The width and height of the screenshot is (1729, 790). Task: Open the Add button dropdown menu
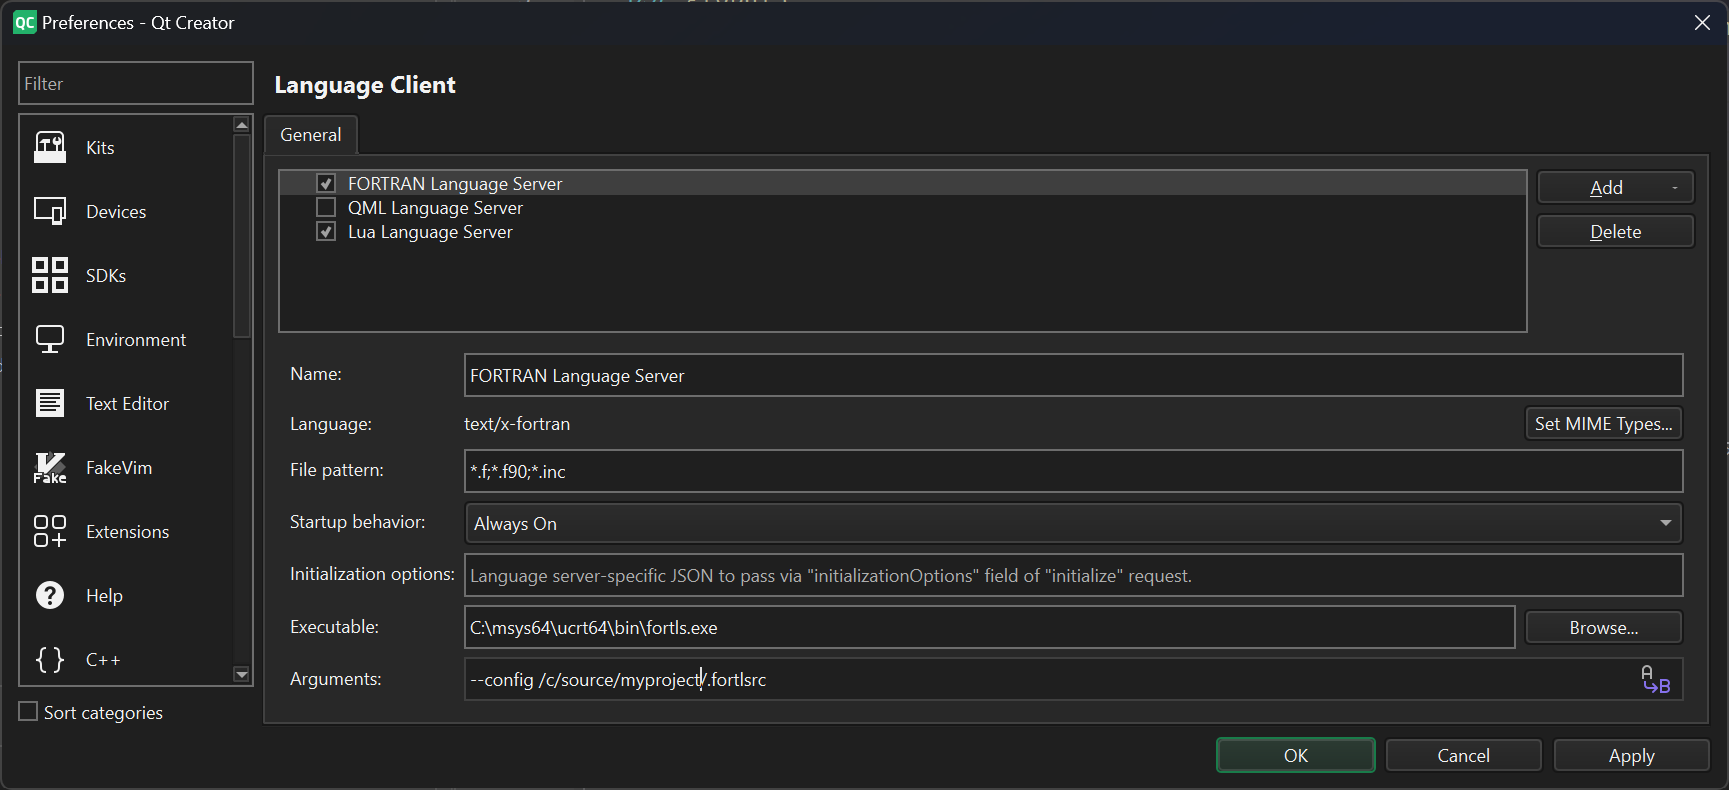click(x=1675, y=187)
